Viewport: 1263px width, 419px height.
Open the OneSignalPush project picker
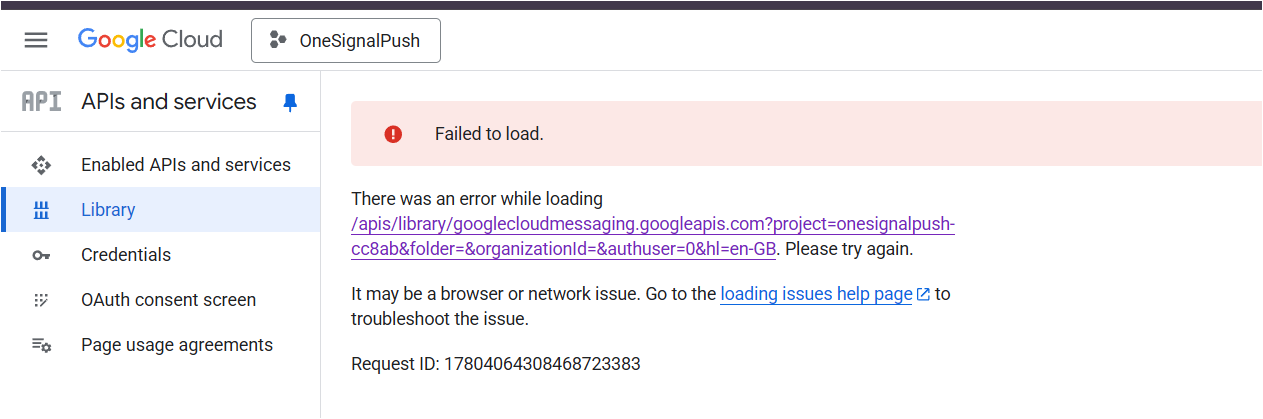pyautogui.click(x=345, y=41)
